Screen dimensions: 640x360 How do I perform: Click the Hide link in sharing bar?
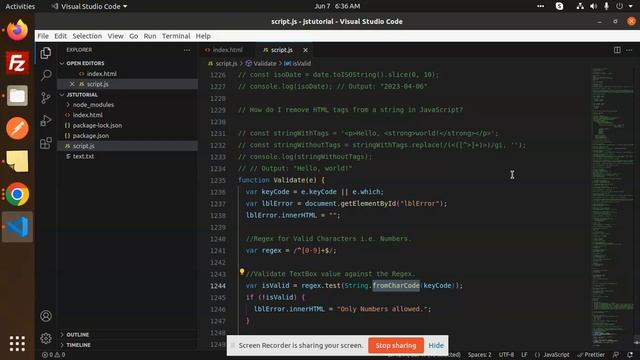(x=436, y=345)
